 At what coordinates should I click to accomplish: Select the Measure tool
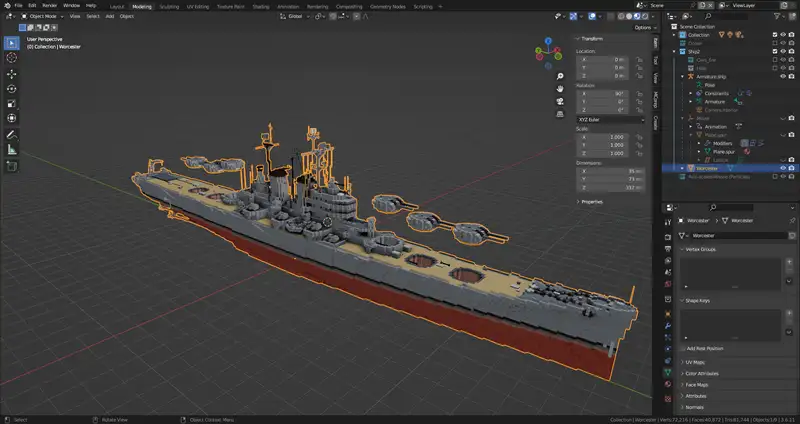click(x=12, y=150)
